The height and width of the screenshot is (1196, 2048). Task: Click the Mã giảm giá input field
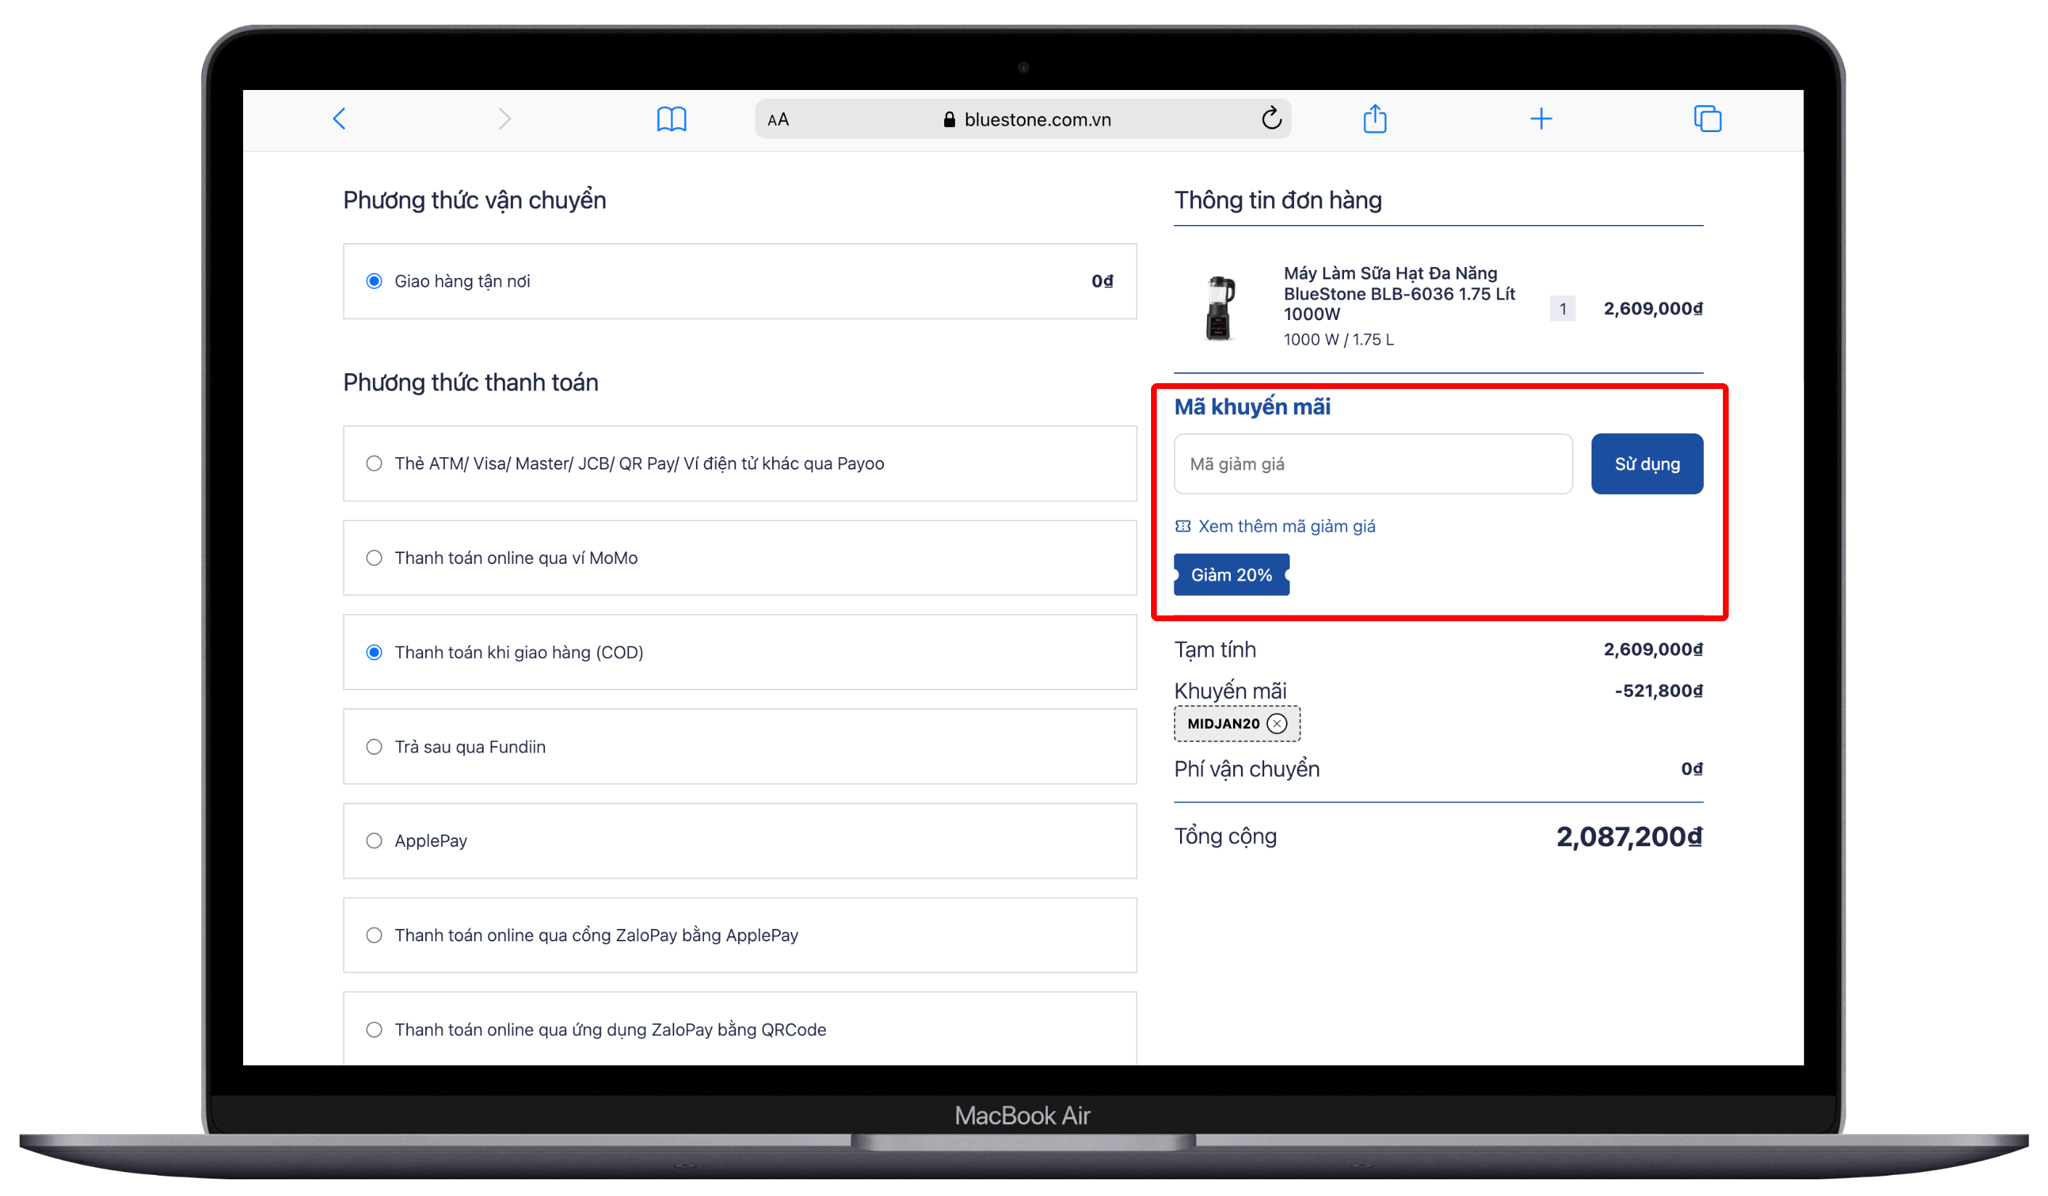[1372, 464]
